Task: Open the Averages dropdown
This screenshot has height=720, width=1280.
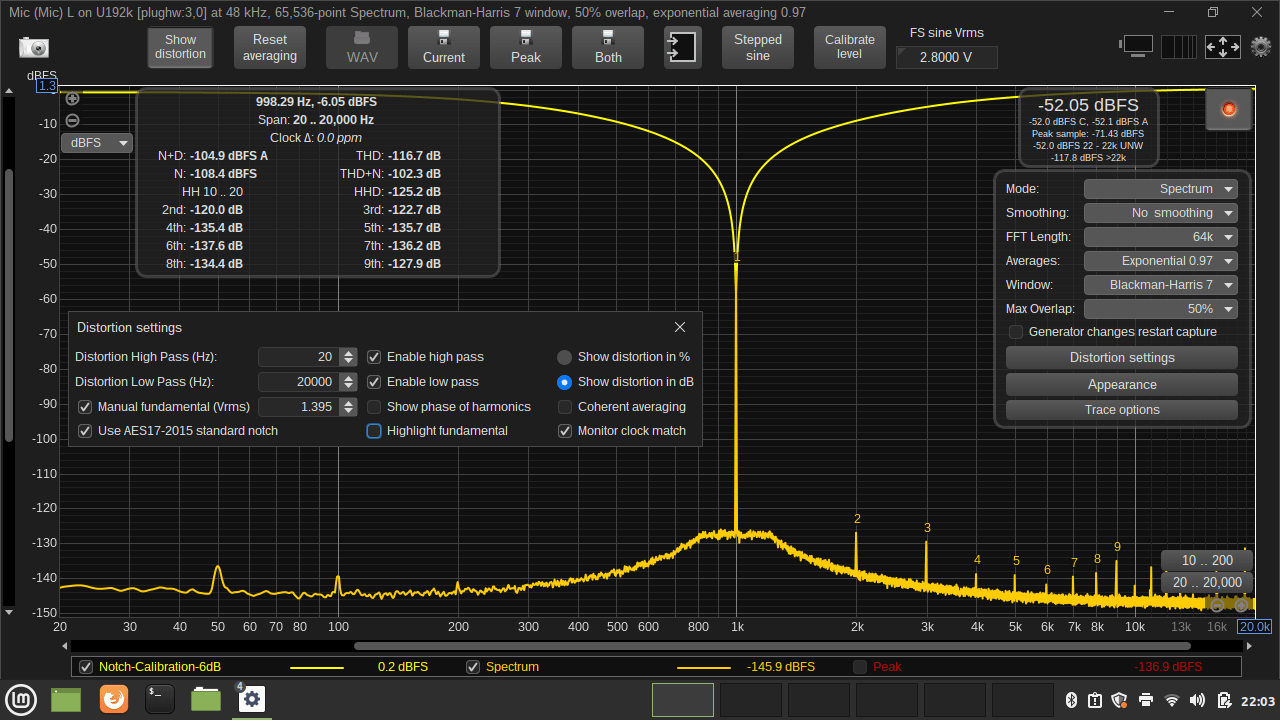Action: click(x=1161, y=261)
